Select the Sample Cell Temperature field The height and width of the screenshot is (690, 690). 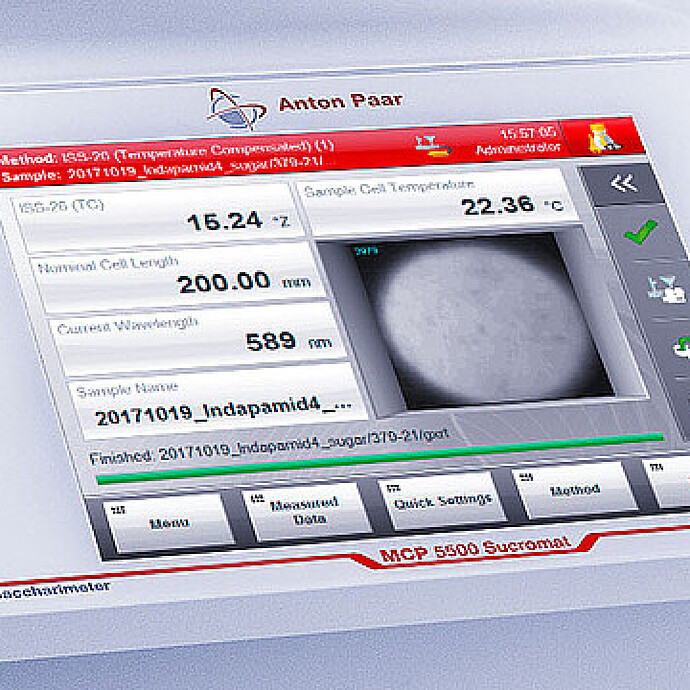click(x=435, y=200)
